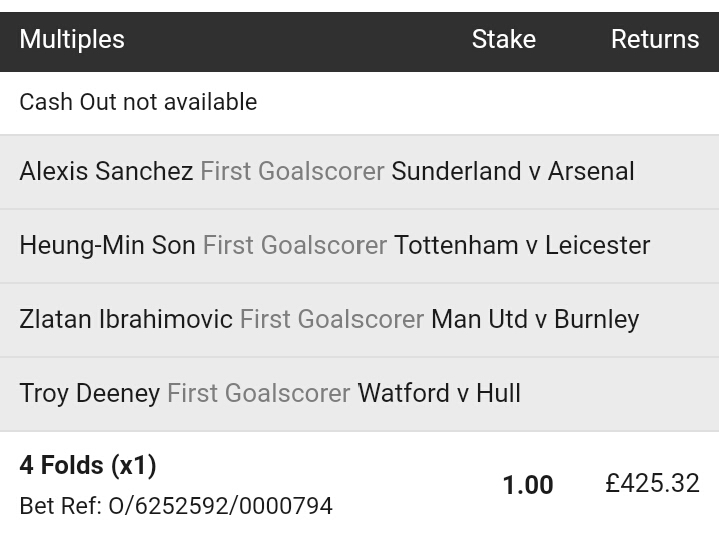Screen dimensions: 719x536
Task: Click the 4 Folds (x1) bet label
Action: pos(88,465)
